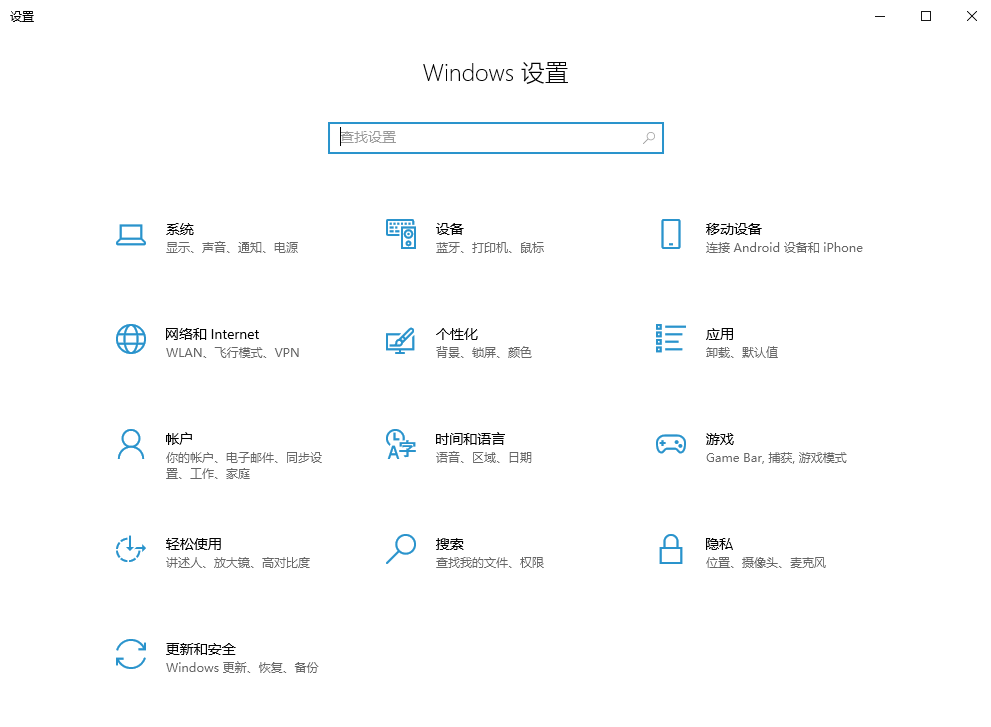Maximize the 设置 window
The image size is (991, 727).
click(x=926, y=16)
